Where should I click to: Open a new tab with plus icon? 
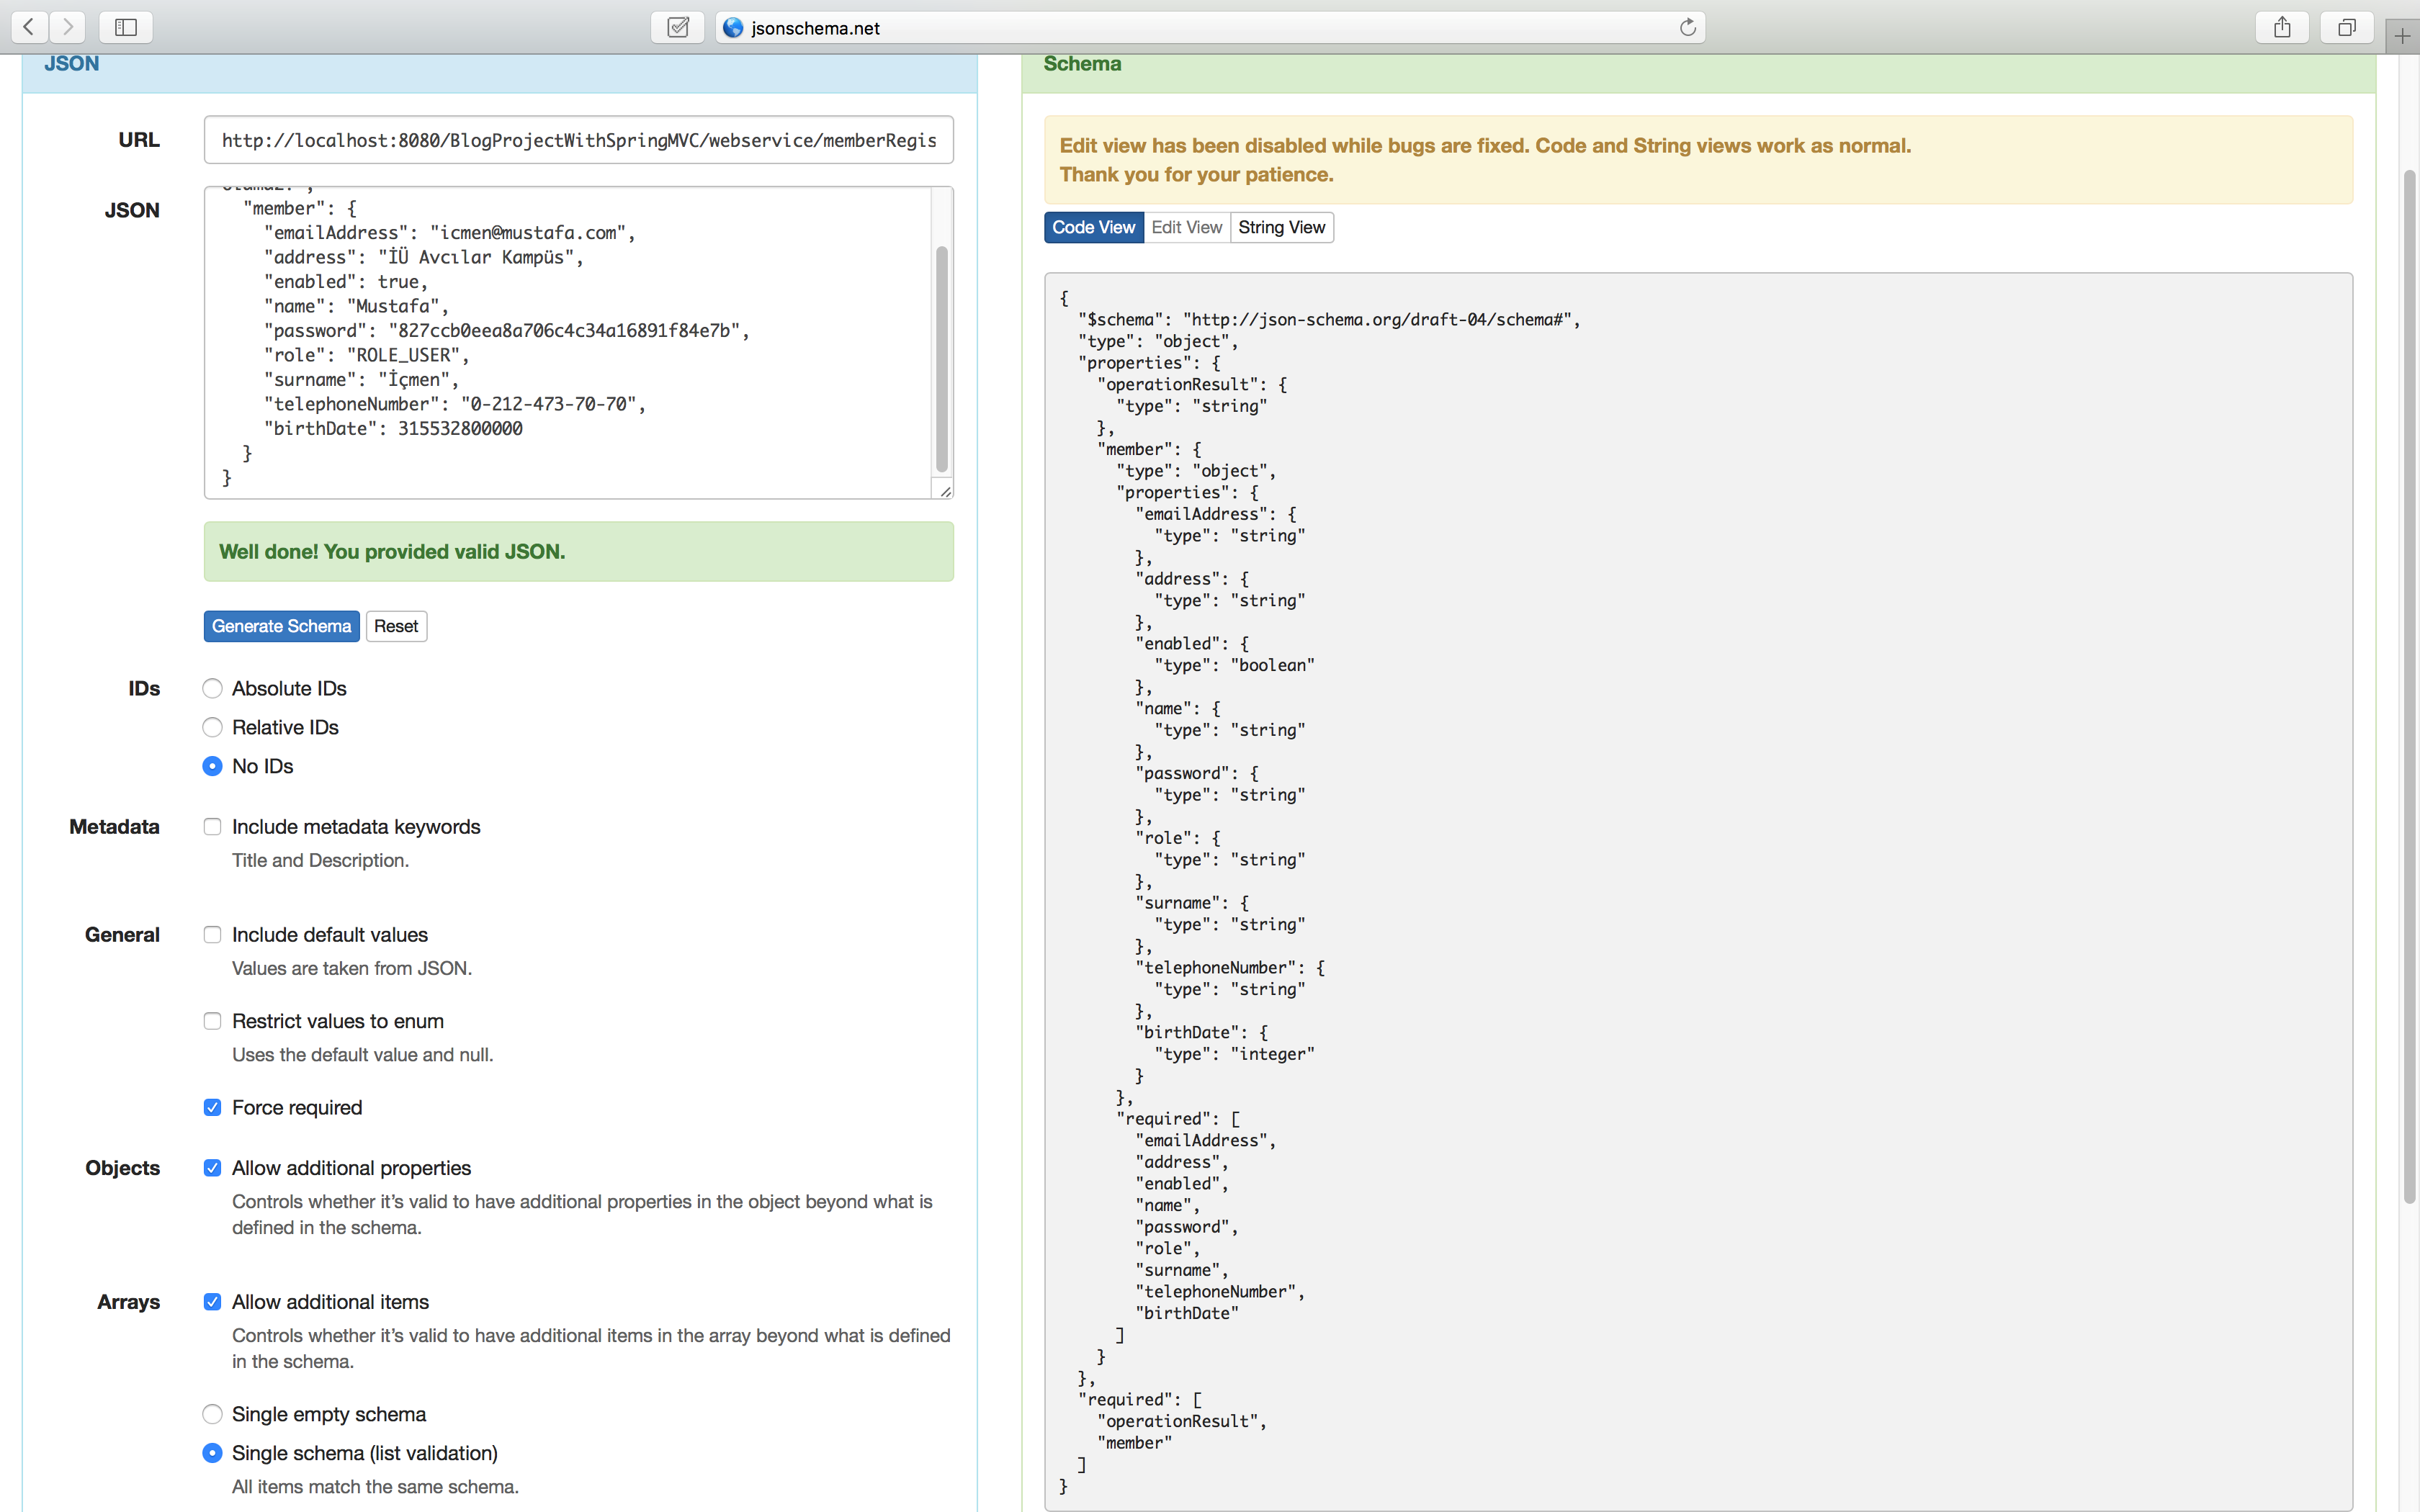pyautogui.click(x=2402, y=36)
